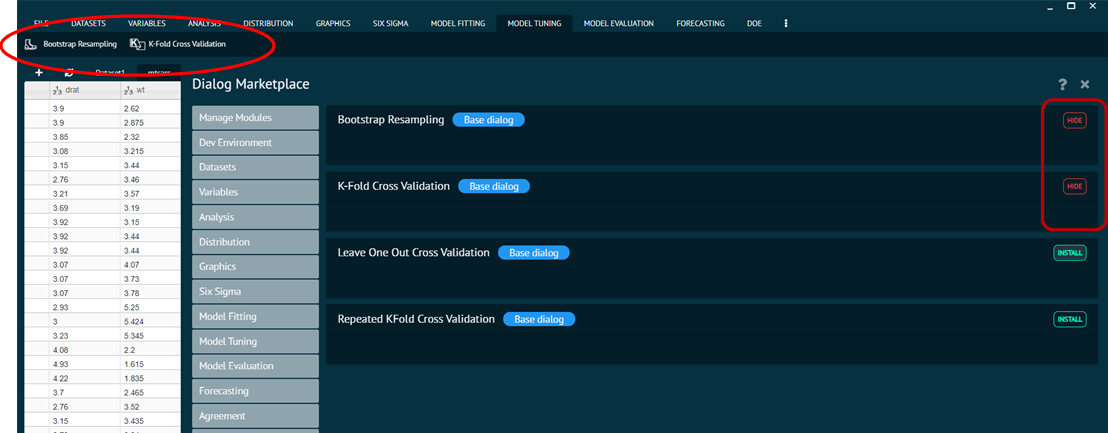Hide the Bootstrap Resampling dialog

(1074, 121)
